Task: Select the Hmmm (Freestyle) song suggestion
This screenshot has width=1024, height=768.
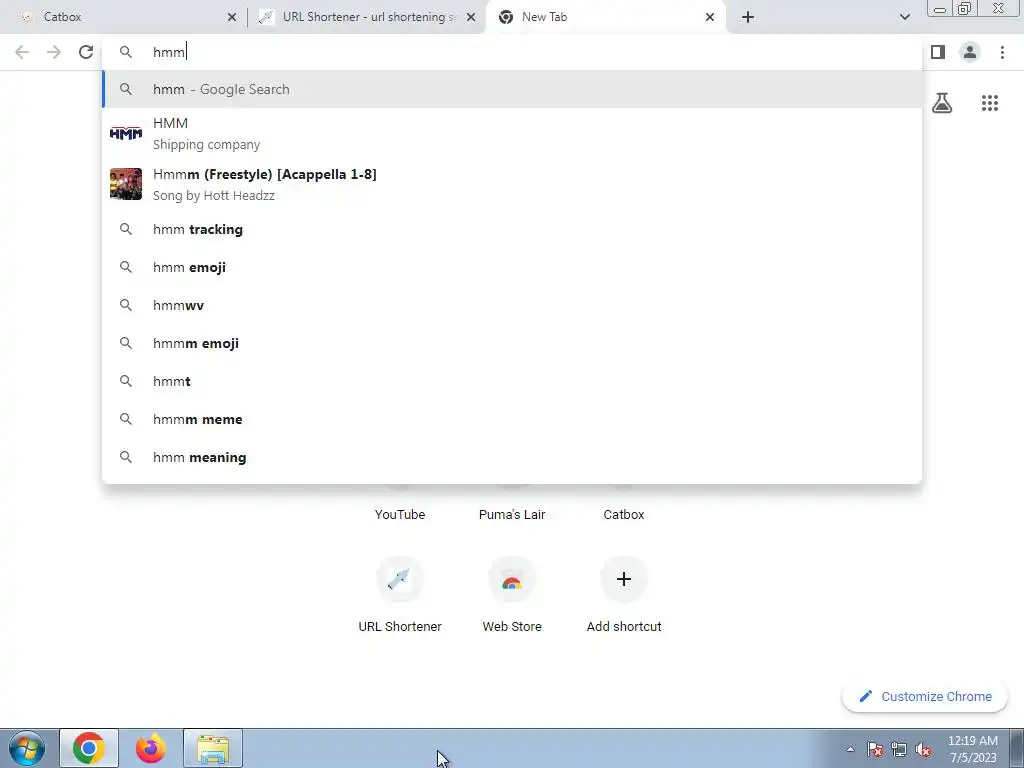Action: point(512,184)
